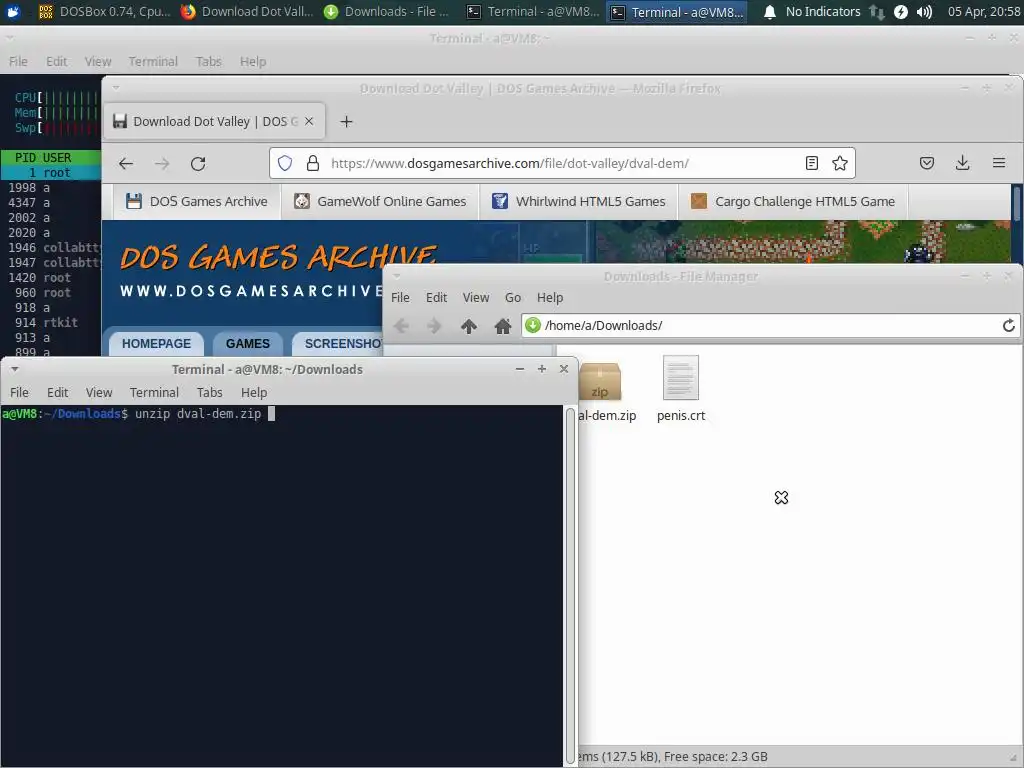Open file manager window menu arrow
The image size is (1024, 768).
tap(396, 276)
